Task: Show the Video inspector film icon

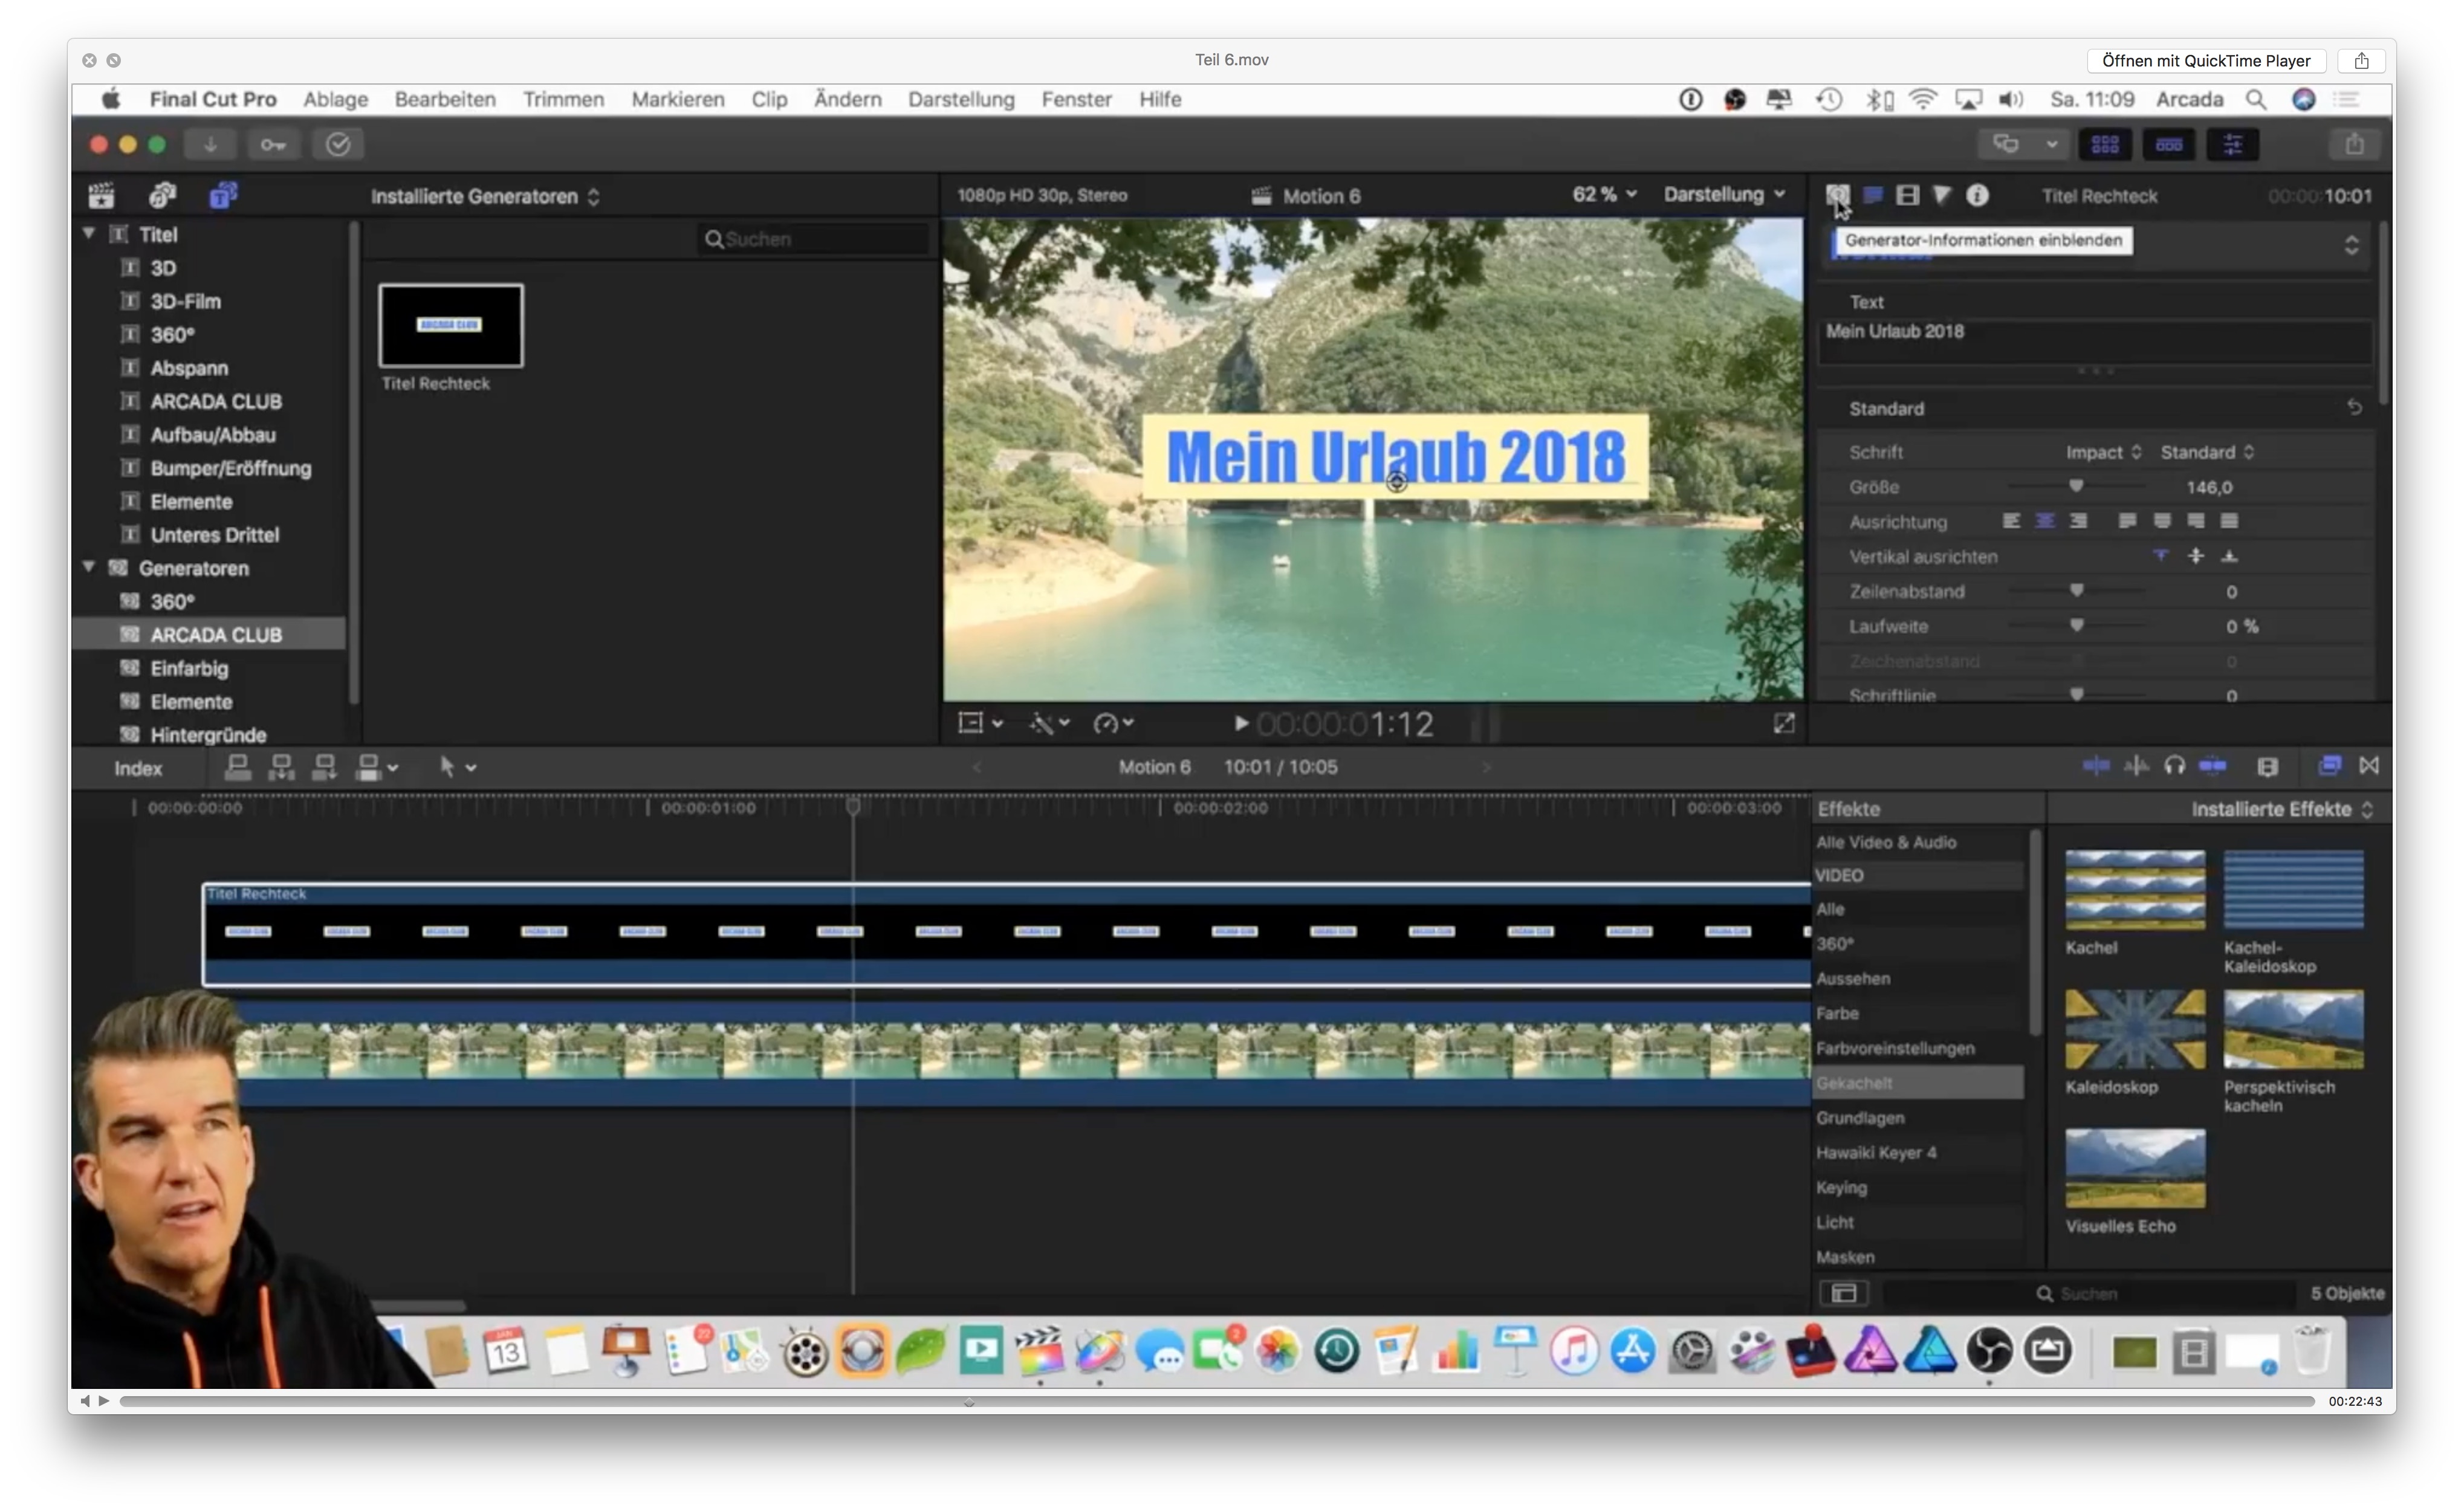Action: pos(1908,195)
